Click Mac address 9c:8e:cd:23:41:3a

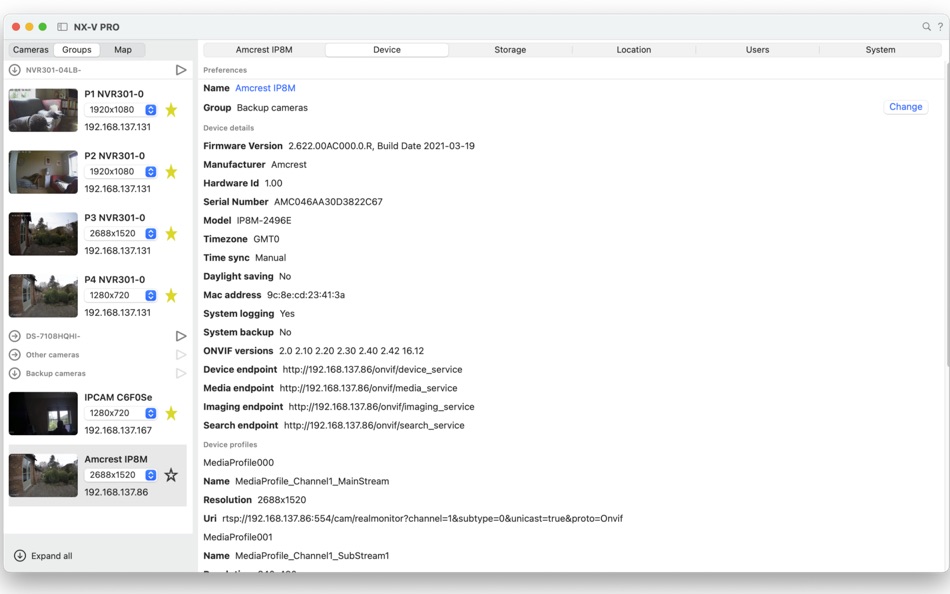306,295
